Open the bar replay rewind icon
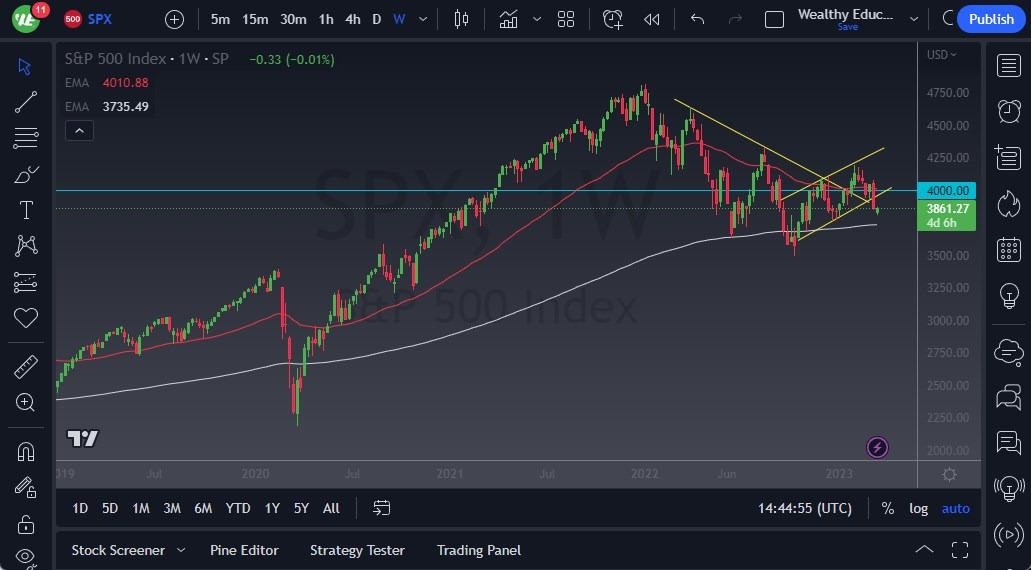 pyautogui.click(x=652, y=19)
